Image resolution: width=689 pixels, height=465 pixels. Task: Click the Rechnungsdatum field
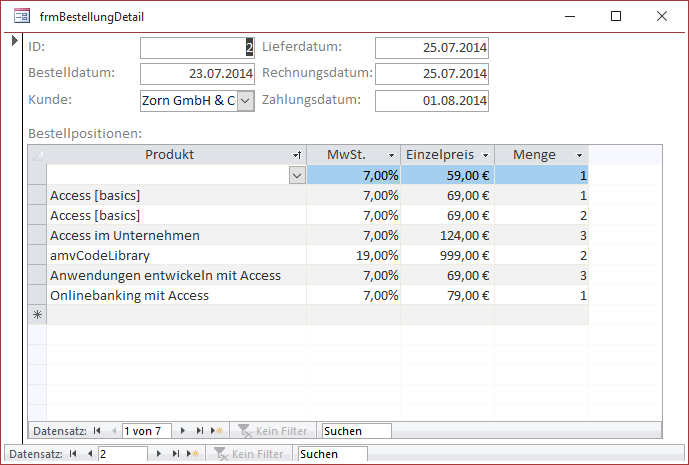[x=432, y=73]
